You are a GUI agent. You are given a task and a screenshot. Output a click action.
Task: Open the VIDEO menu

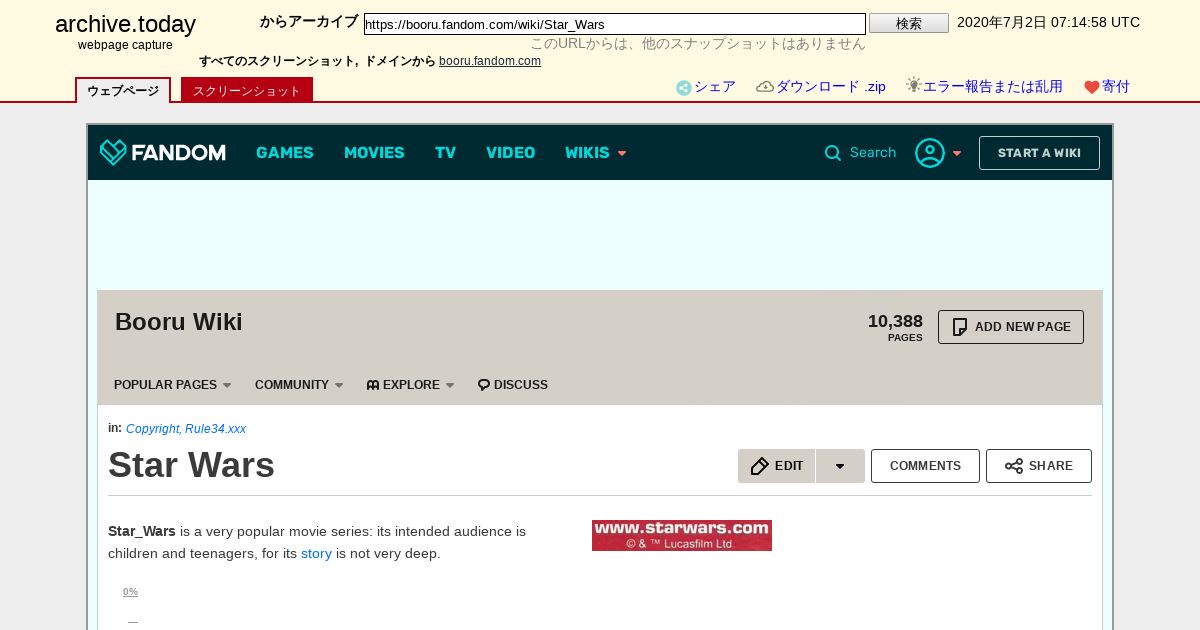click(511, 153)
